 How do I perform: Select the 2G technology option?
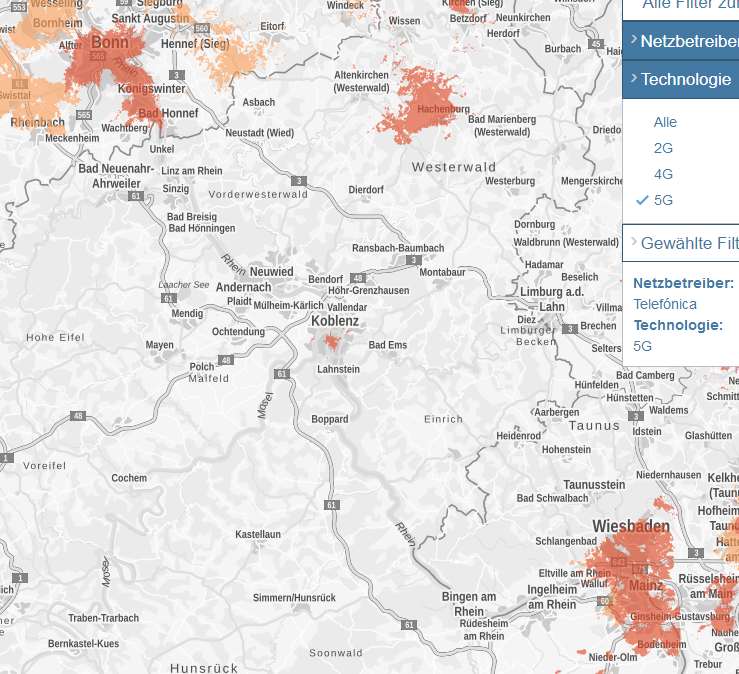click(663, 148)
